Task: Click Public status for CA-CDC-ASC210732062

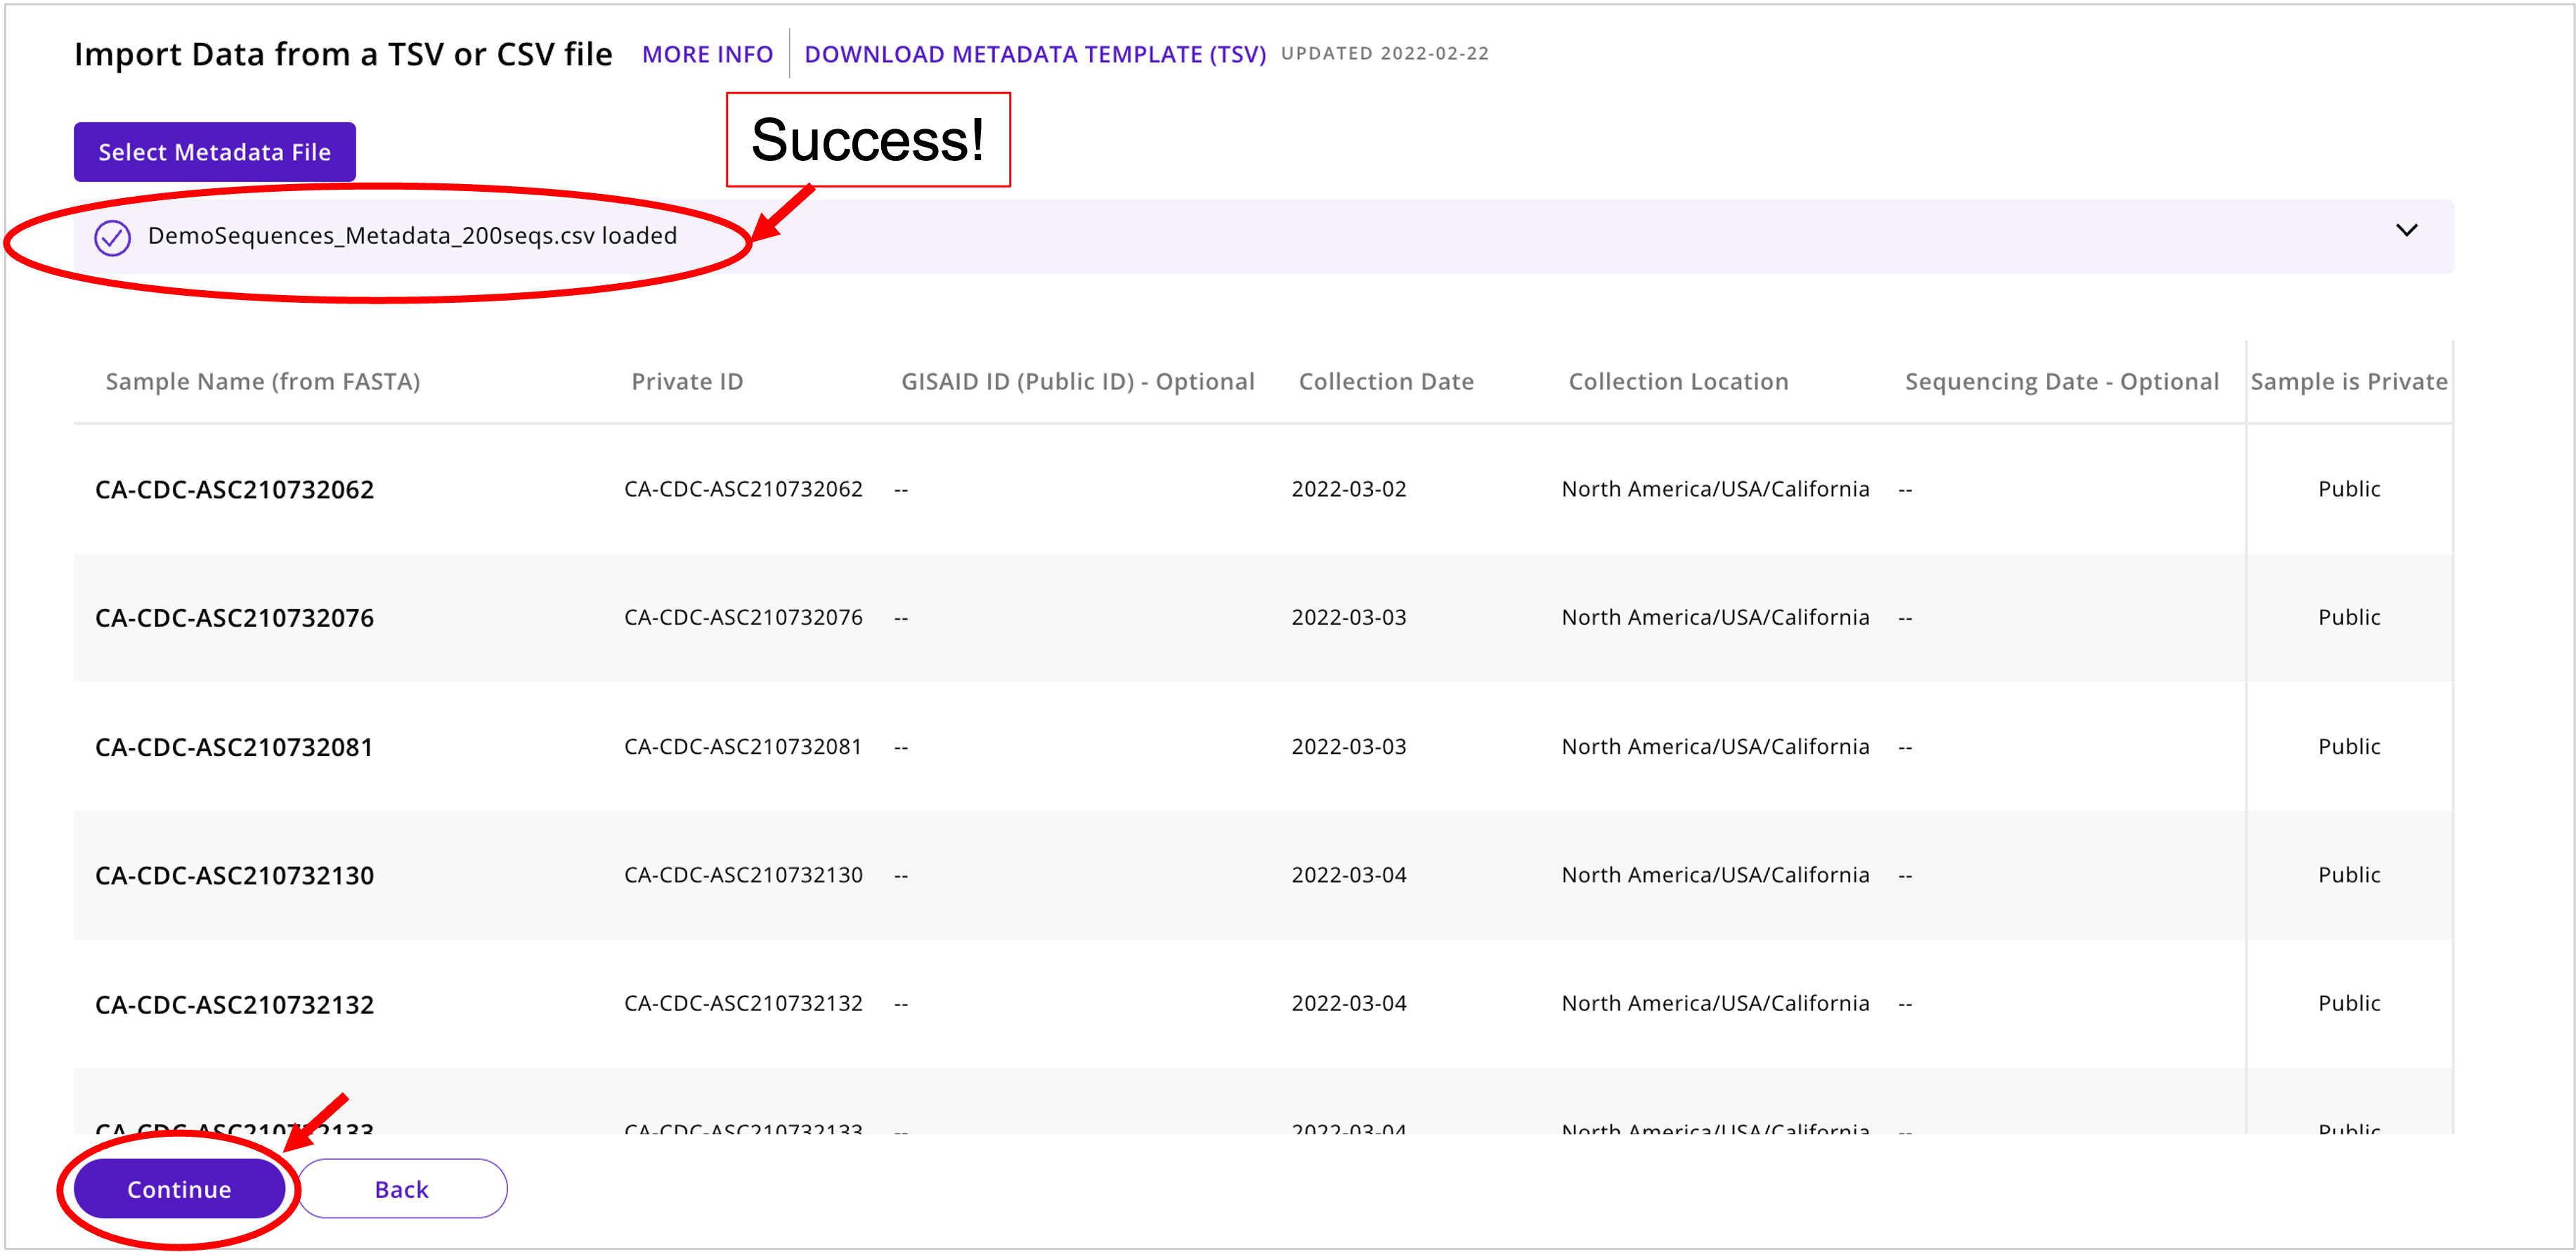Action: [x=2349, y=489]
